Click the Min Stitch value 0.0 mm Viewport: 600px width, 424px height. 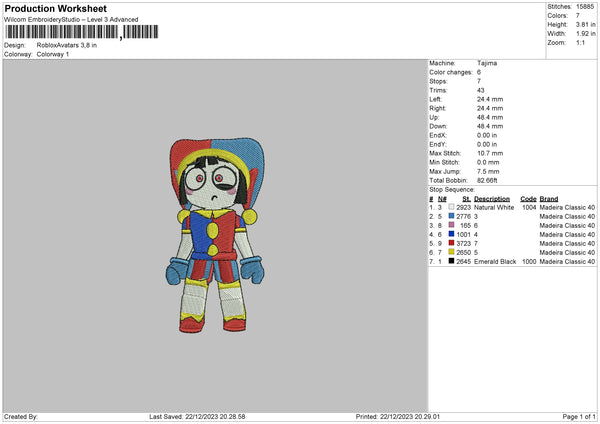(488, 162)
